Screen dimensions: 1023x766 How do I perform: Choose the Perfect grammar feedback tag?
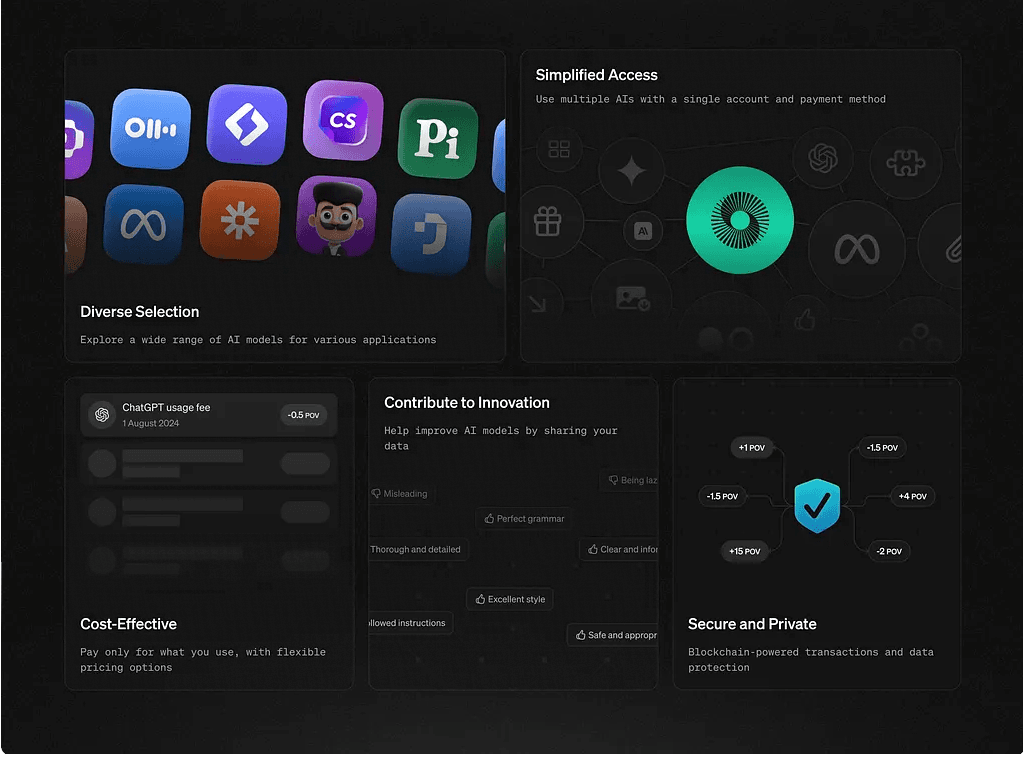click(525, 519)
